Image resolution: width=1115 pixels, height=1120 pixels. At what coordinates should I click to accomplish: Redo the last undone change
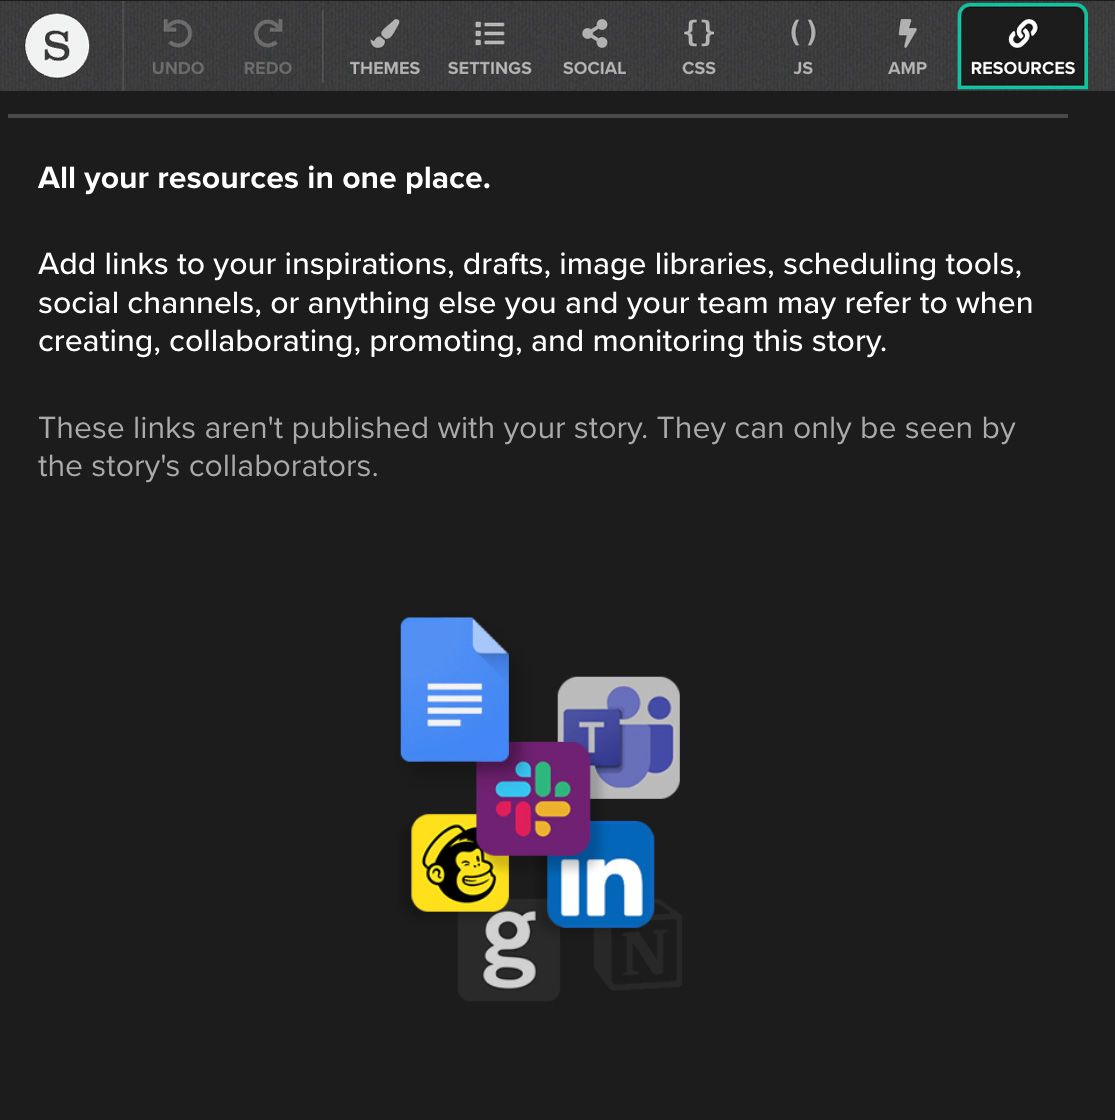[268, 47]
